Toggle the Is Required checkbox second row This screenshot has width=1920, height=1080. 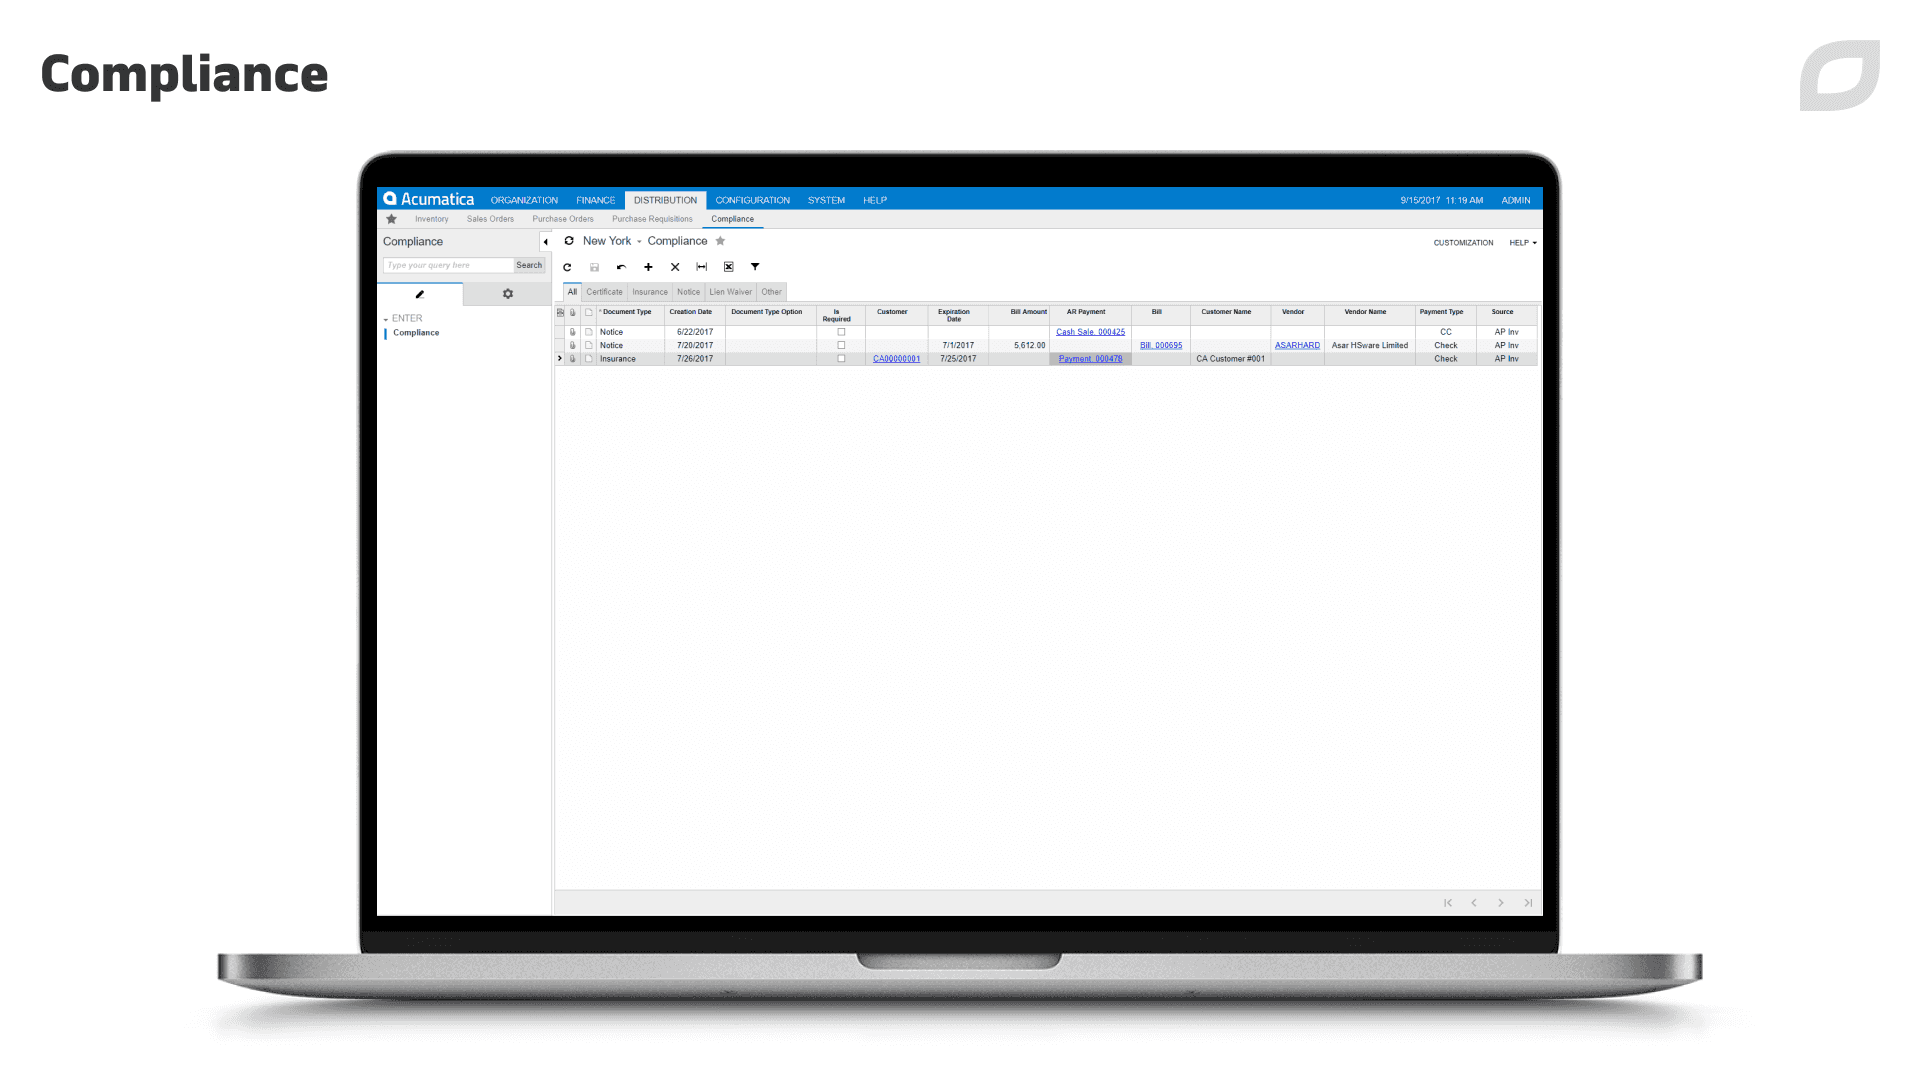tap(839, 345)
